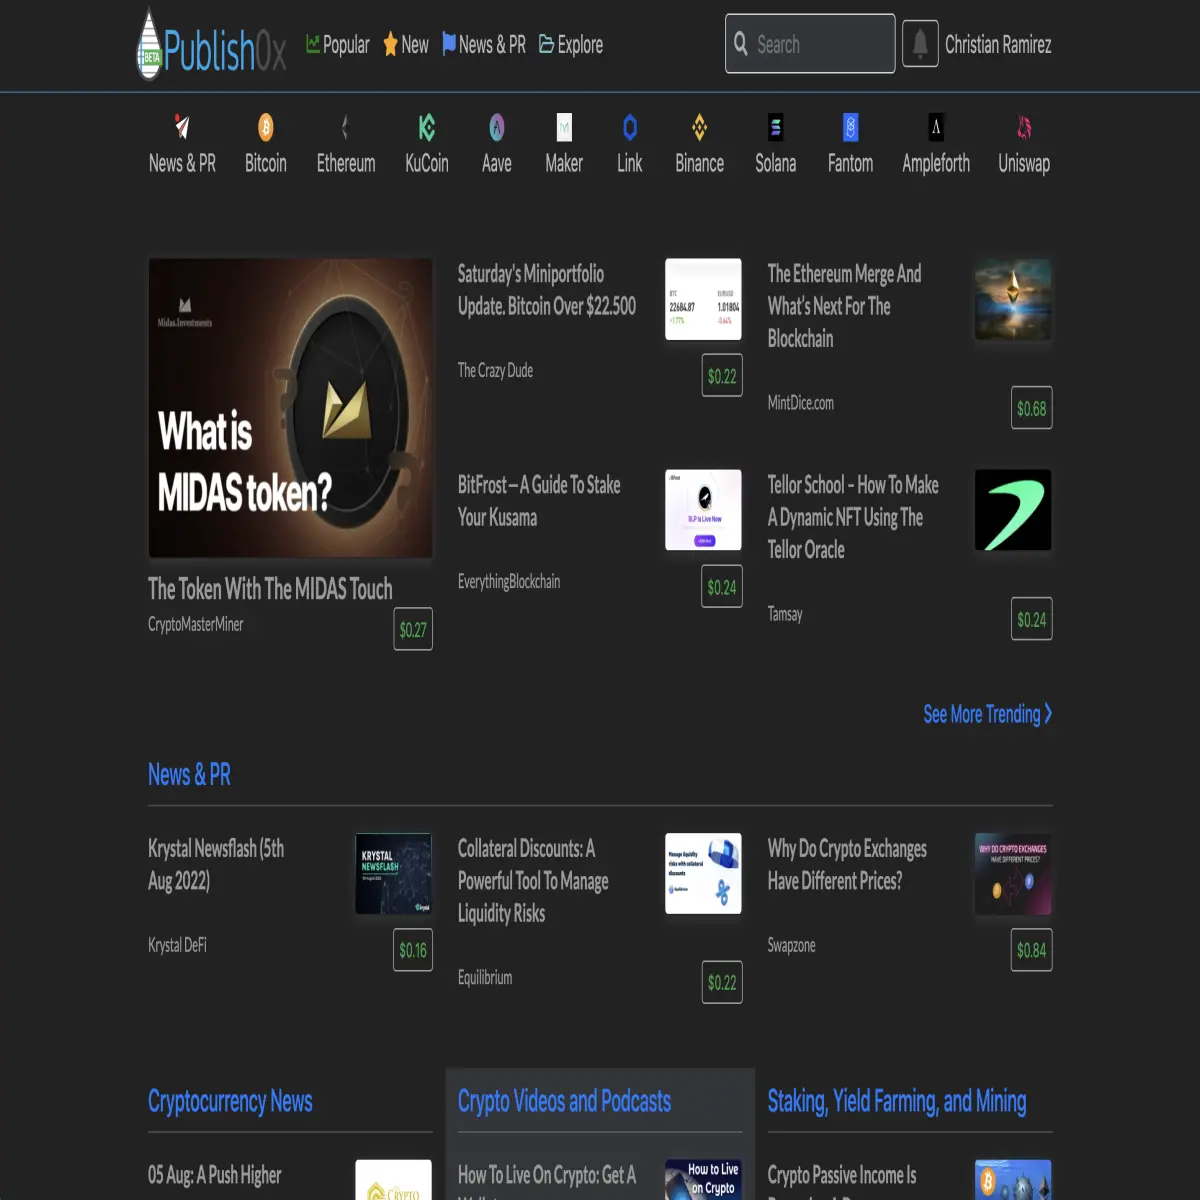Click the Ethereum diamond icon

click(x=346, y=127)
